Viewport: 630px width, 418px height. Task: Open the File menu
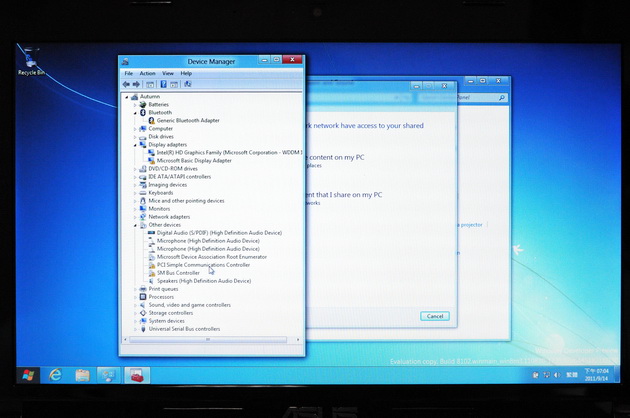[128, 73]
